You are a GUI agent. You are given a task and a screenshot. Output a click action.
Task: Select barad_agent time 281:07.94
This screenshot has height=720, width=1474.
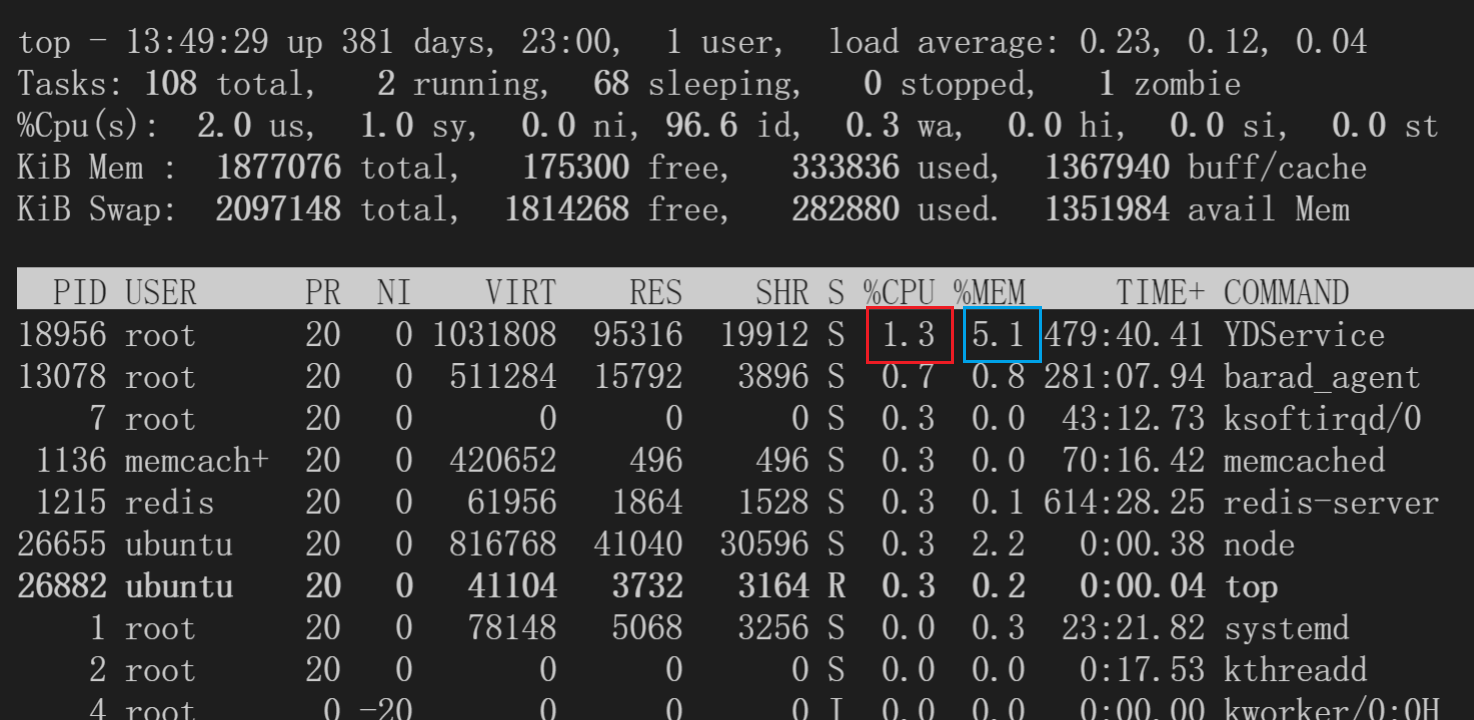1124,377
